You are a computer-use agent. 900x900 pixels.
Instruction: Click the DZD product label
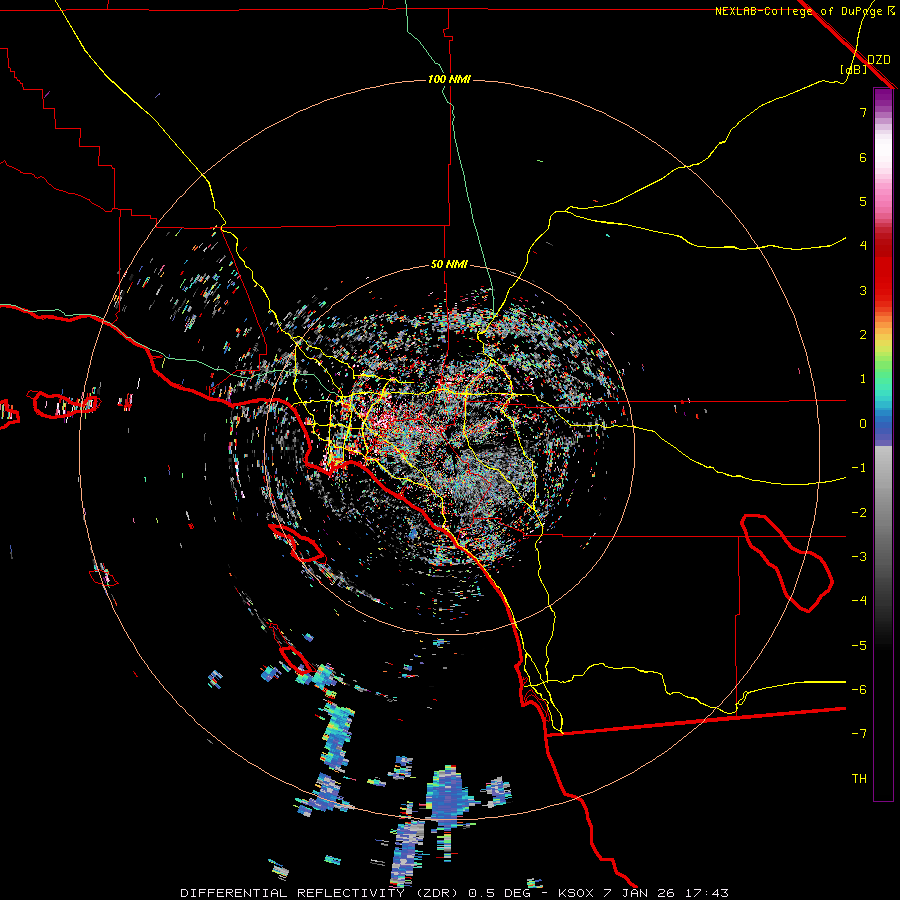pyautogui.click(x=879, y=60)
